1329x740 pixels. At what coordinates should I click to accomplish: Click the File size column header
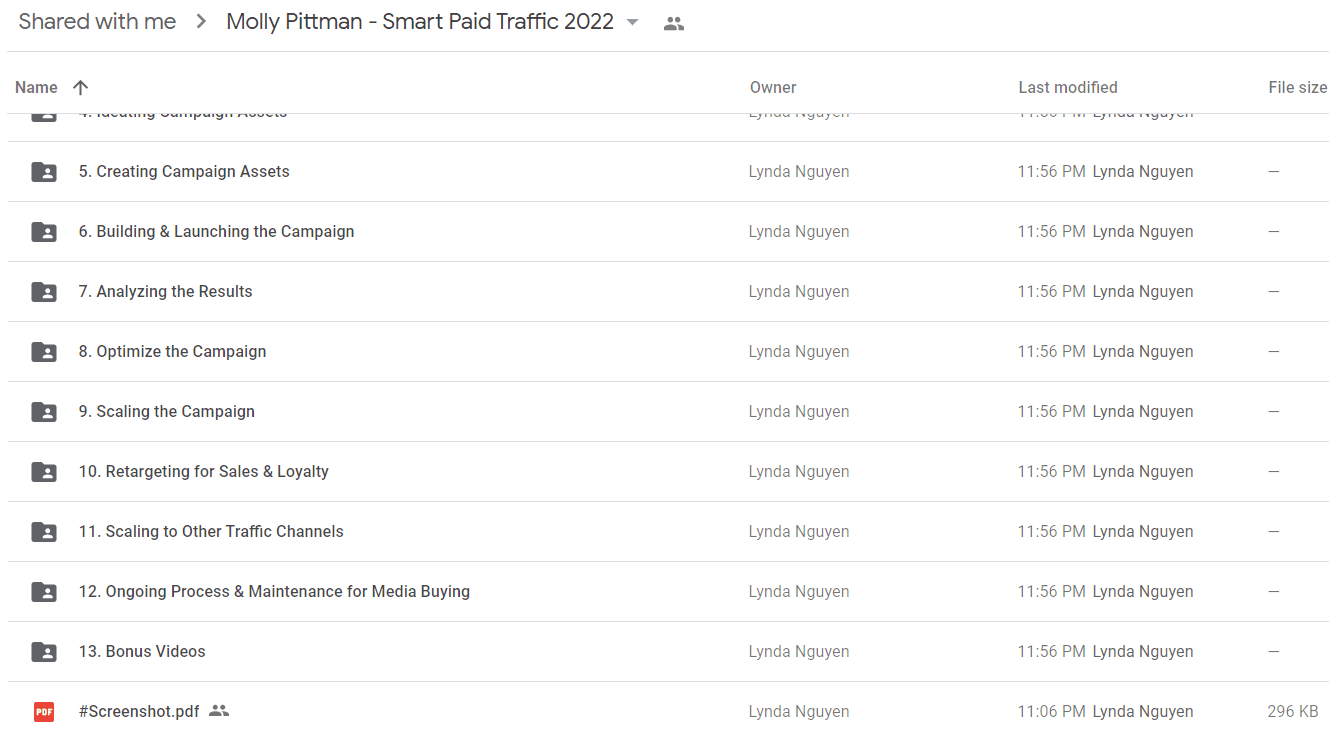tap(1298, 87)
